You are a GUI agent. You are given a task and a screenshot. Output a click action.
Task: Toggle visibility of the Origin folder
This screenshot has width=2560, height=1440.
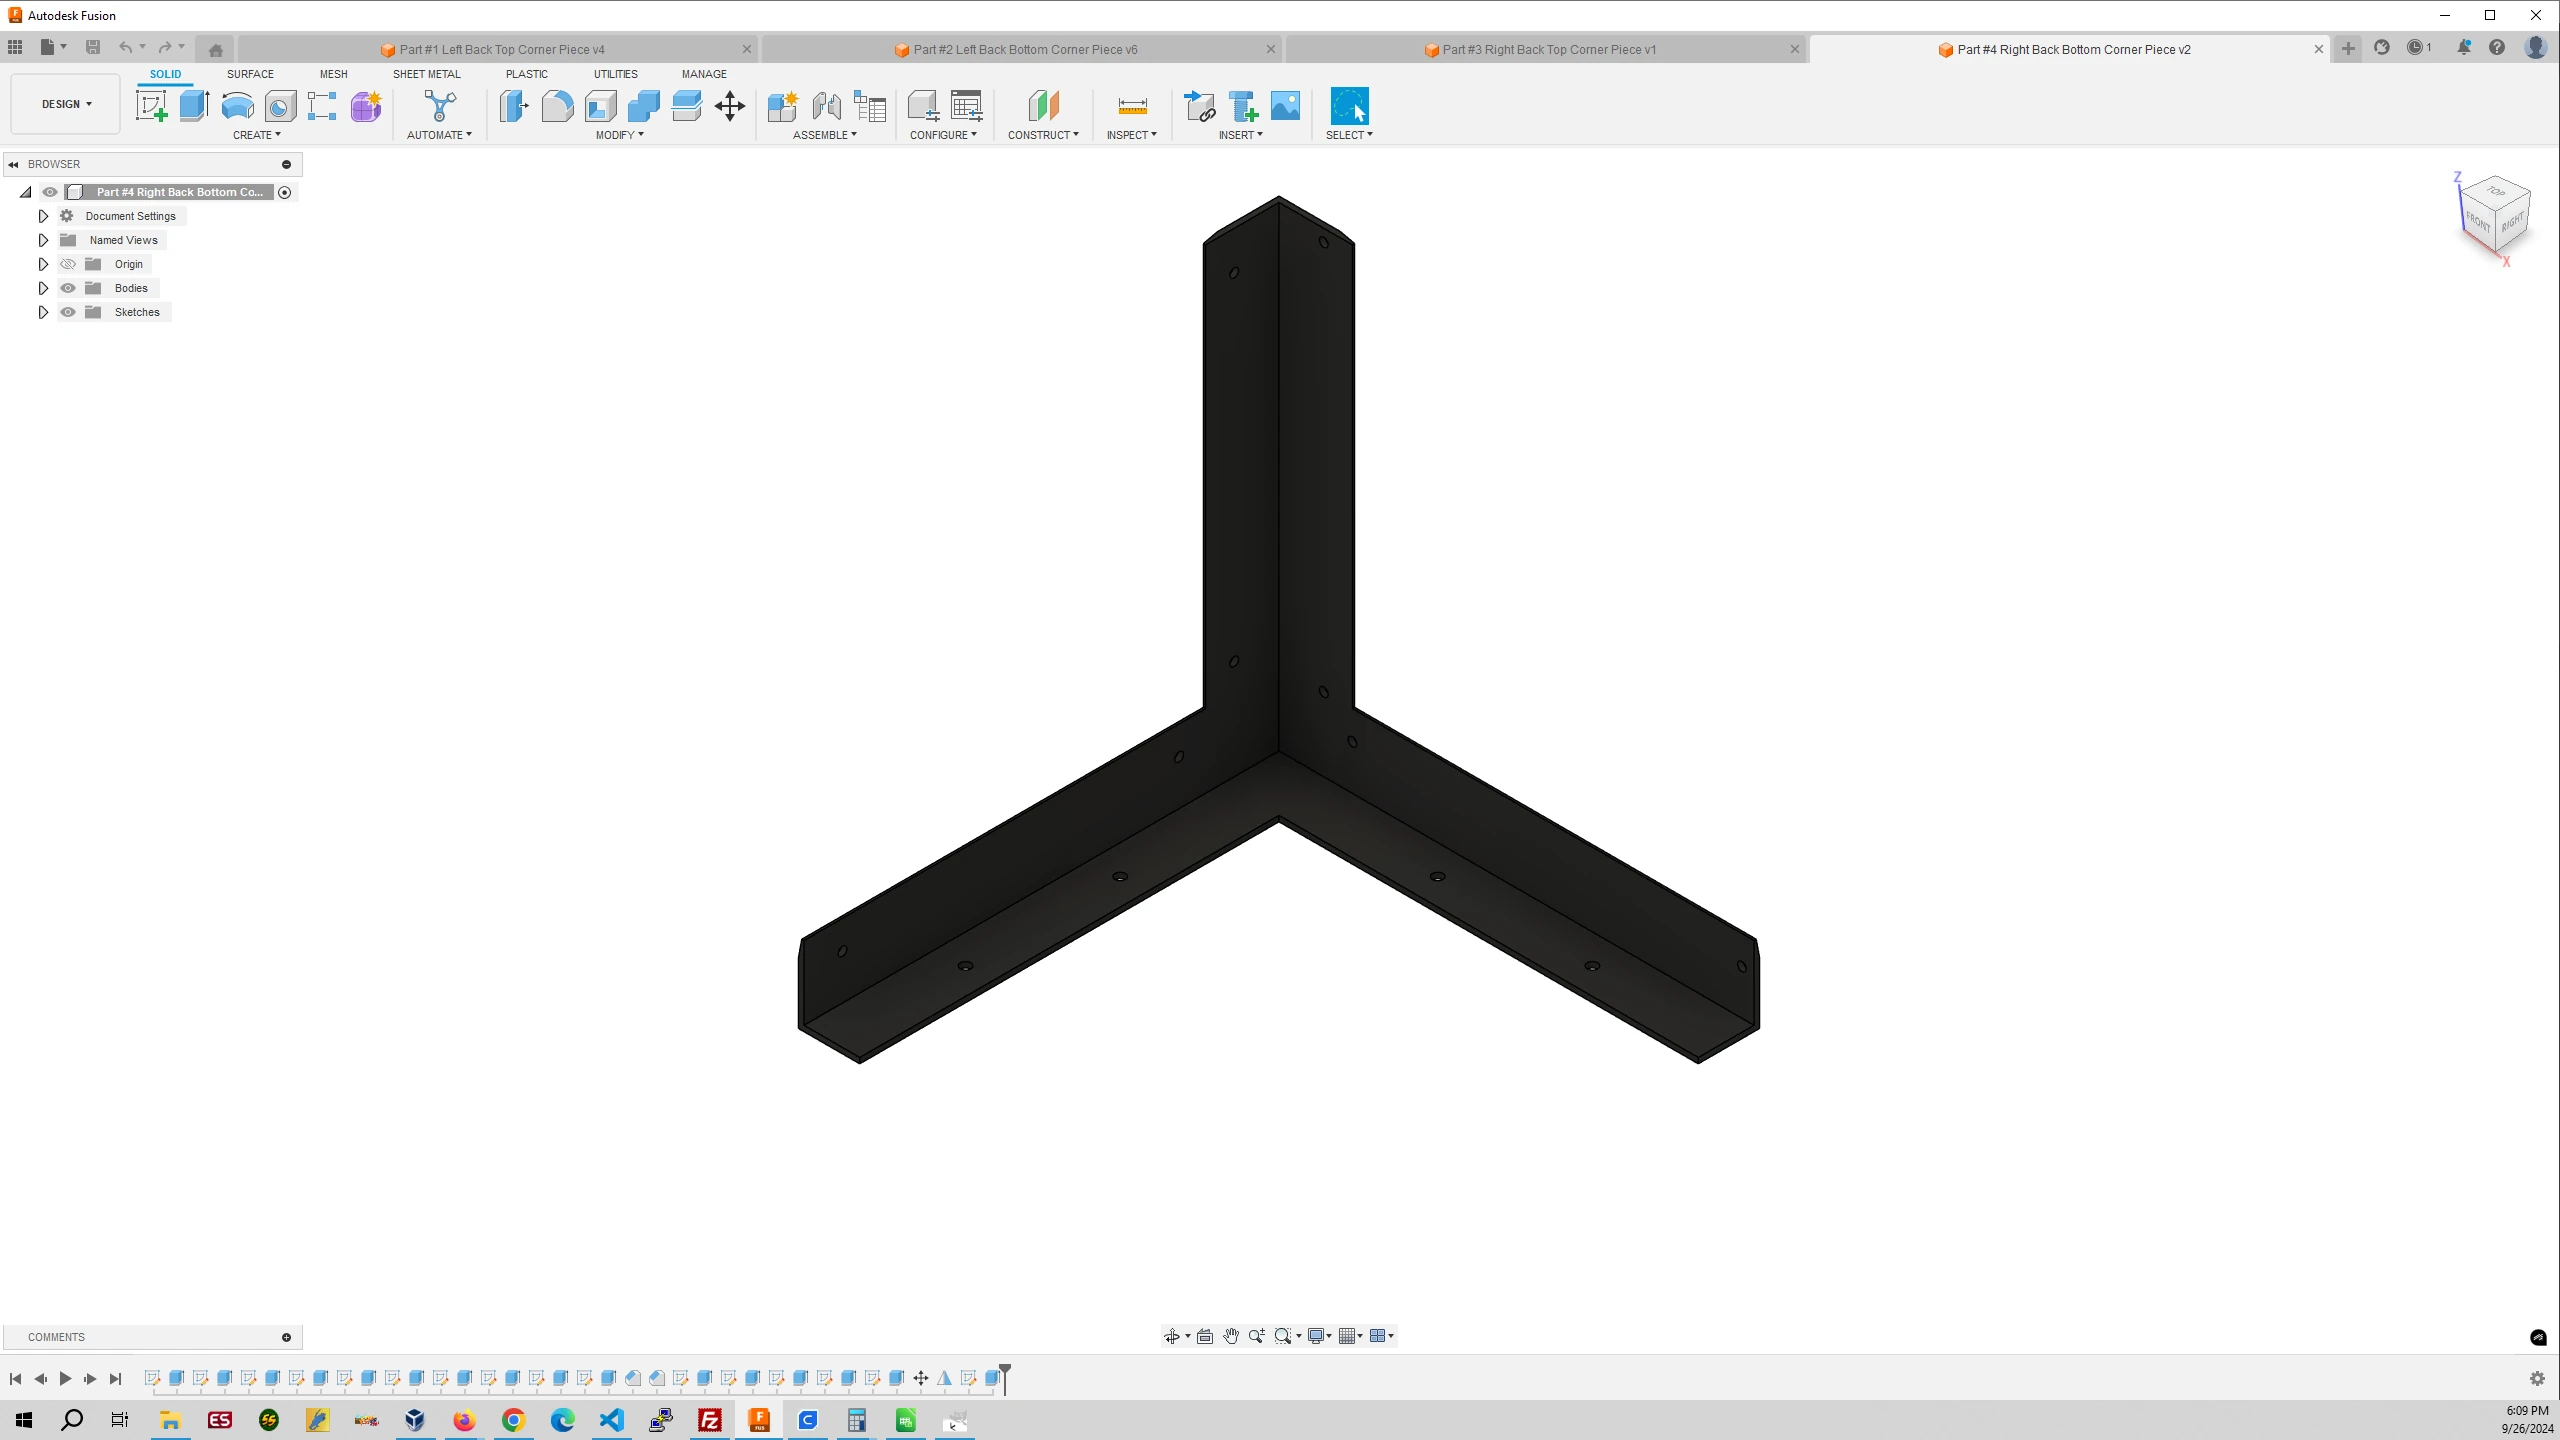point(68,264)
